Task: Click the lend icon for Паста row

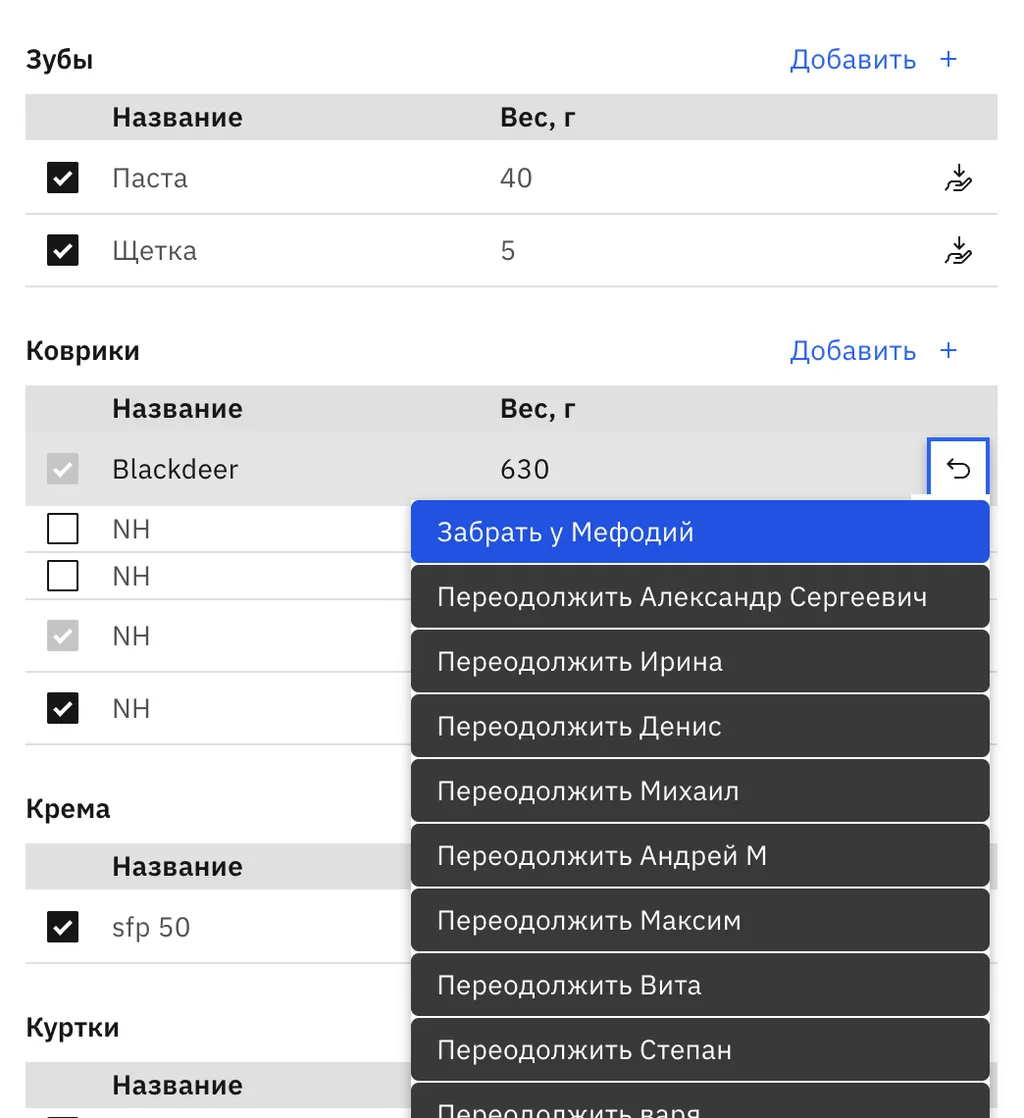Action: coord(958,178)
